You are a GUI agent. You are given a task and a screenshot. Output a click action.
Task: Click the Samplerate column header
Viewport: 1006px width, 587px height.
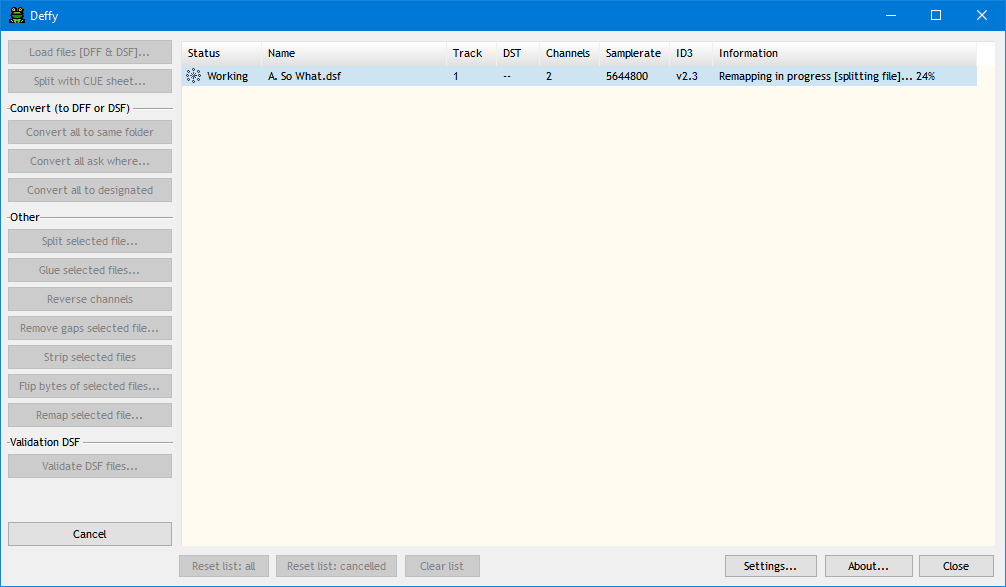(633, 53)
